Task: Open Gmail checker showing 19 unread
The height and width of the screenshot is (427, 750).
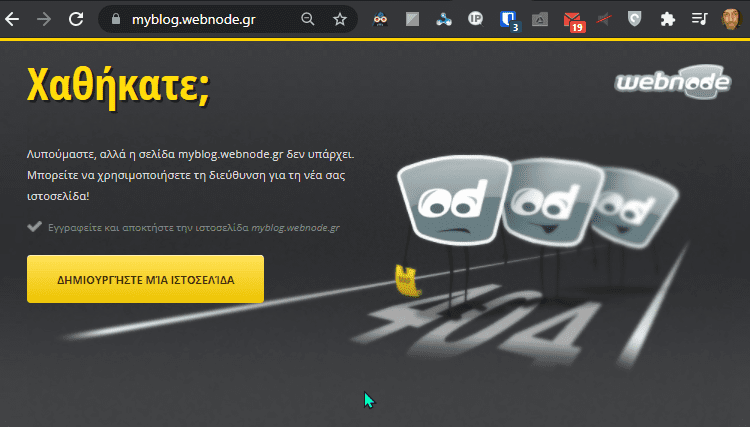Action: (x=574, y=22)
